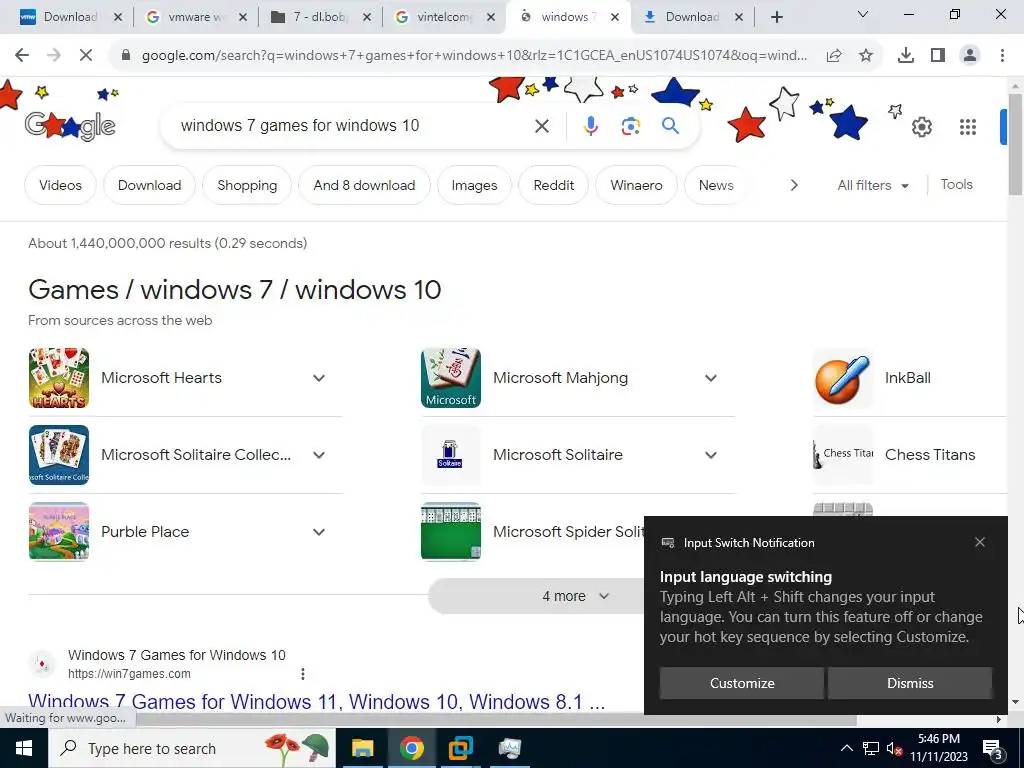Click the muted volume tray icon
This screenshot has width=1024, height=768.
point(895,749)
